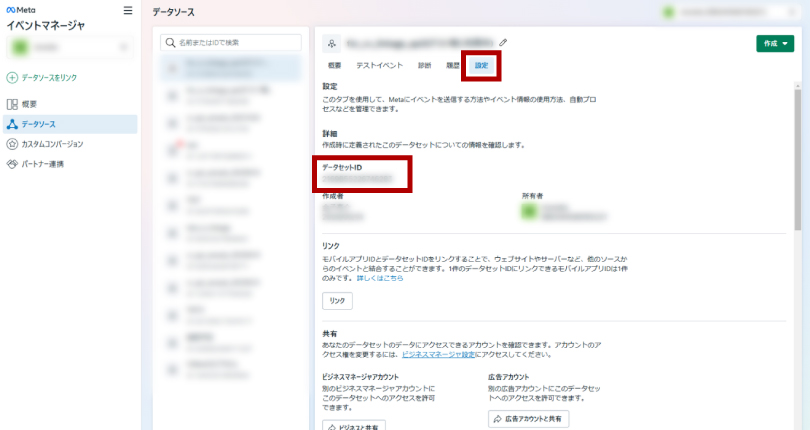The image size is (810, 430).
Task: Open カスタムコンバージョン in sidebar
Action: 71,144
